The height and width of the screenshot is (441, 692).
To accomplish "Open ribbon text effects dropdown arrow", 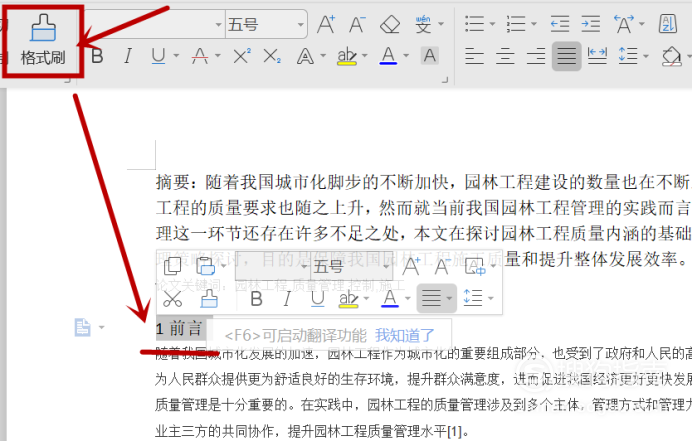I will coord(323,56).
